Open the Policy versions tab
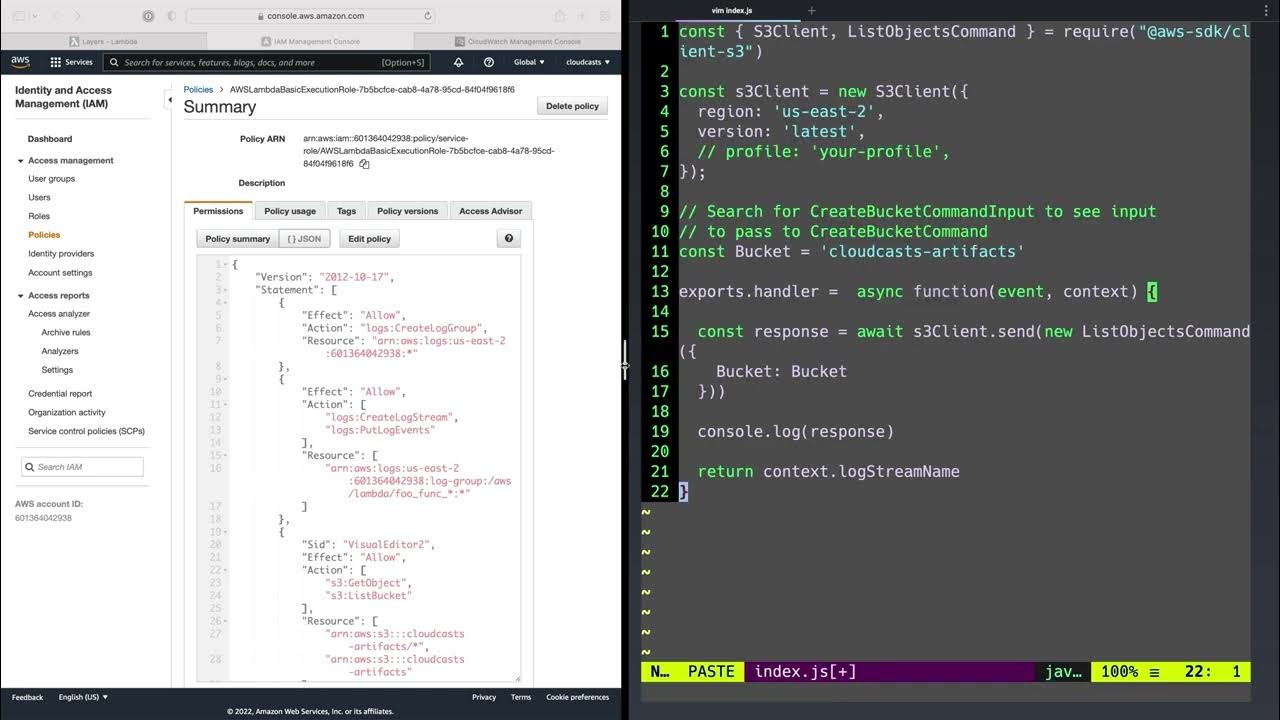This screenshot has height=720, width=1280. point(407,211)
